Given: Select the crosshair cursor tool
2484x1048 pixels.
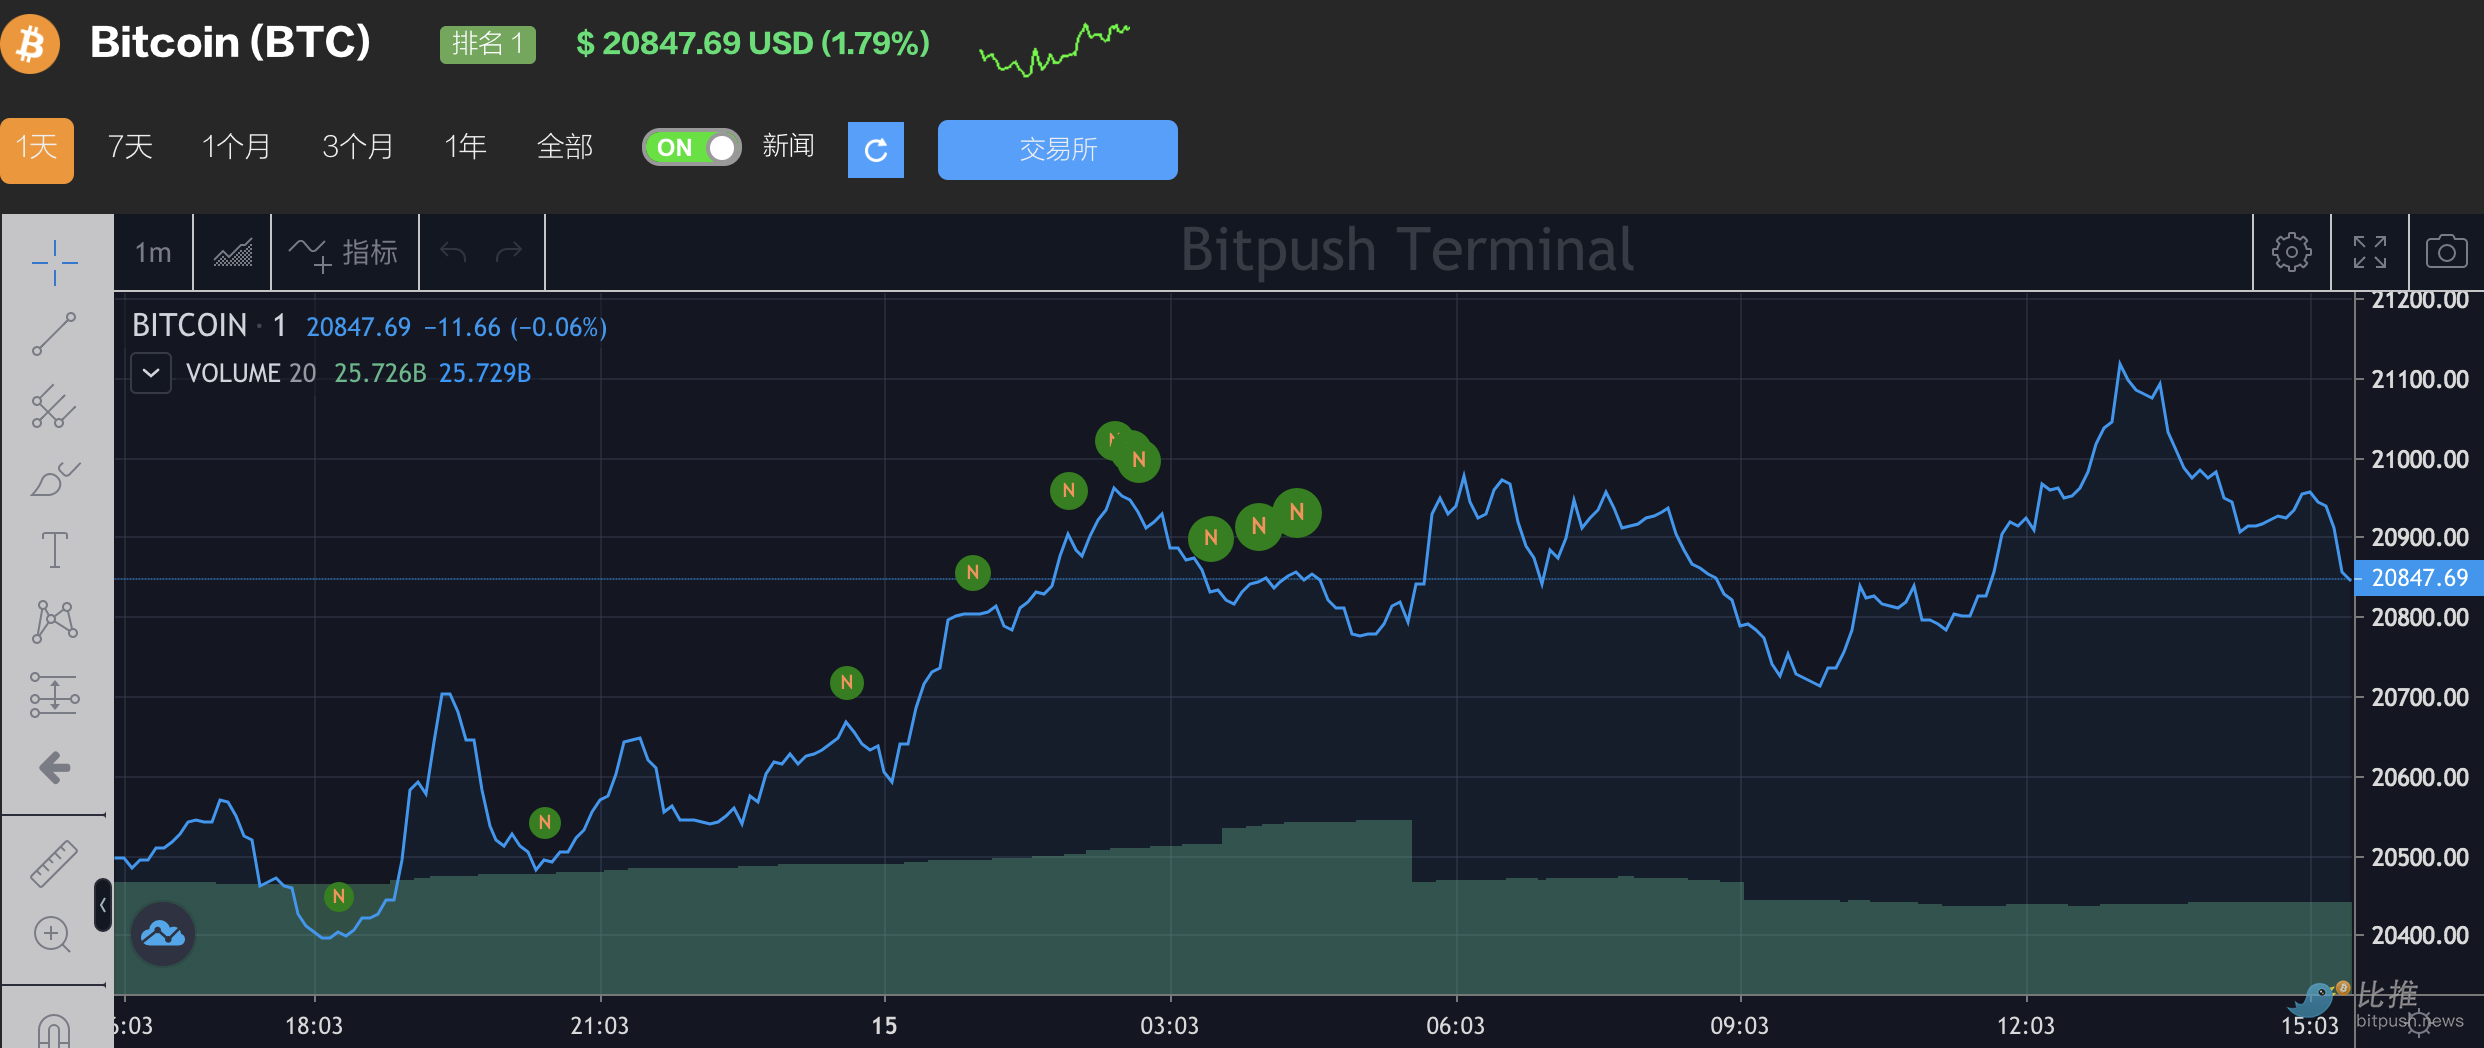Looking at the screenshot, I should tap(54, 263).
